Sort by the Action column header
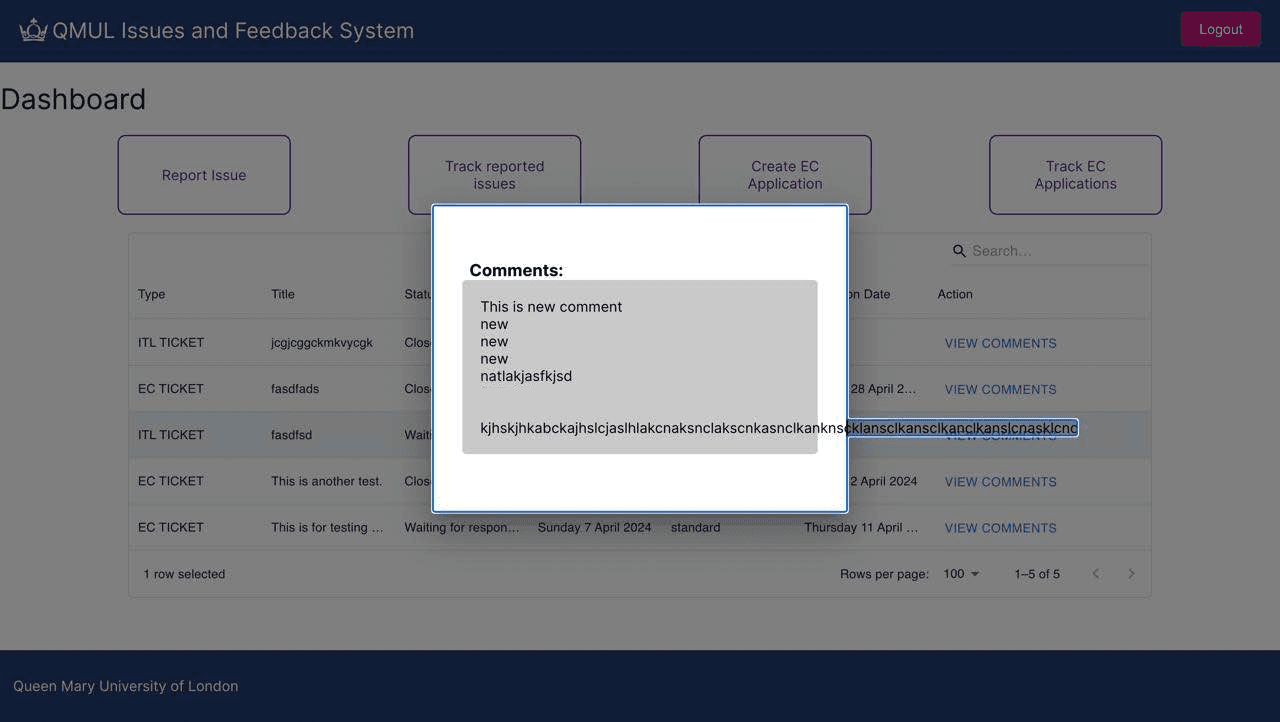The height and width of the screenshot is (722, 1280). coord(955,294)
